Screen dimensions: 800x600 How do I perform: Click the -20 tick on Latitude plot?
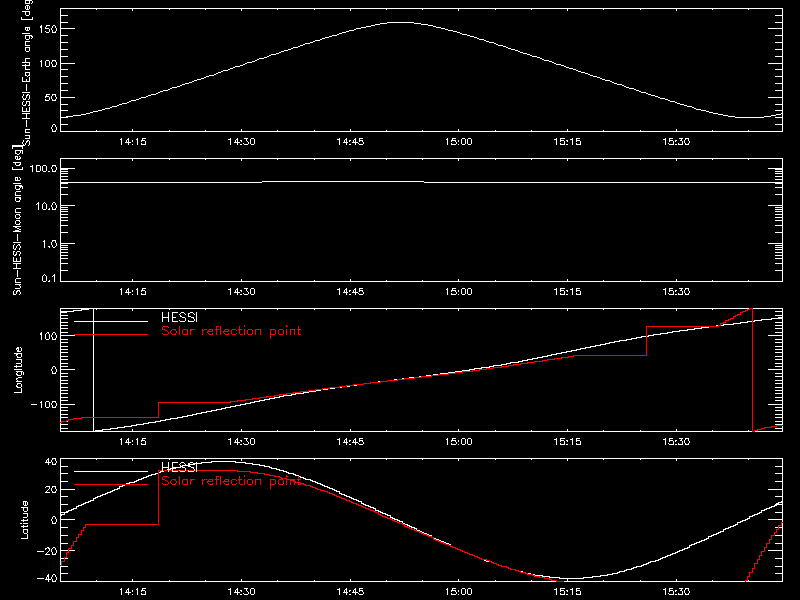coord(47,551)
